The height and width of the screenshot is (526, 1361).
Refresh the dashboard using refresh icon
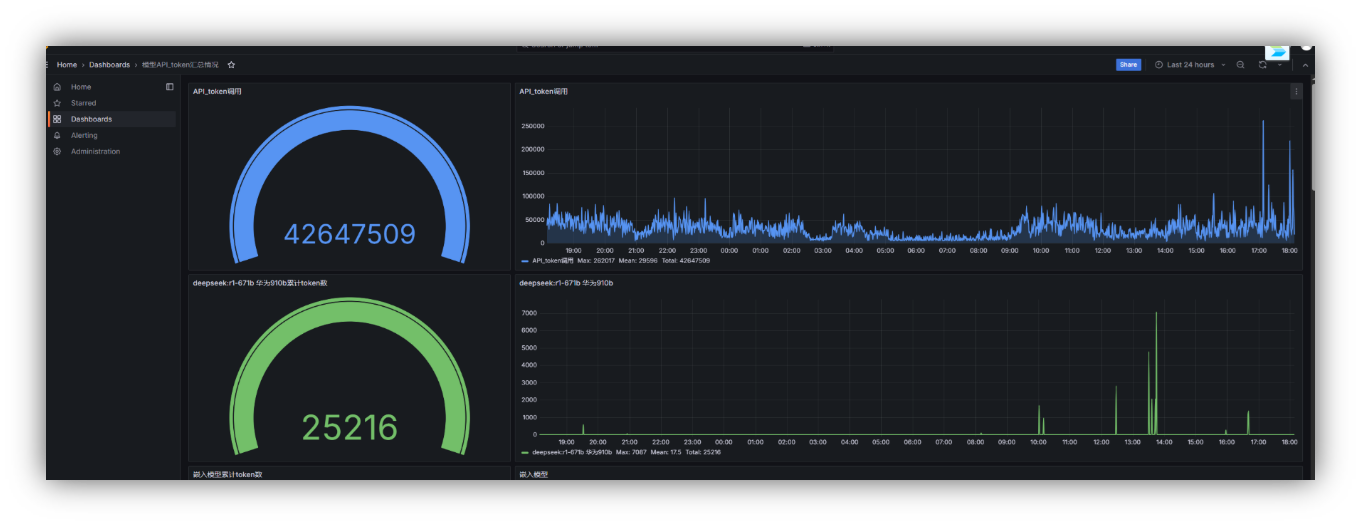coord(1263,65)
